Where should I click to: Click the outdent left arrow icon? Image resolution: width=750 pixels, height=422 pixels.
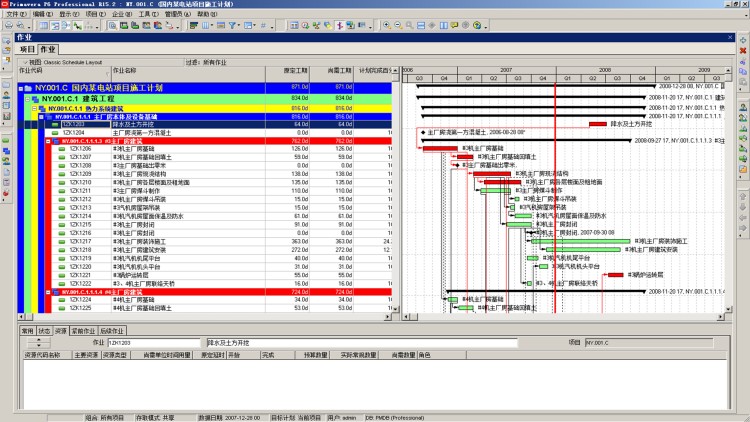tap(743, 218)
